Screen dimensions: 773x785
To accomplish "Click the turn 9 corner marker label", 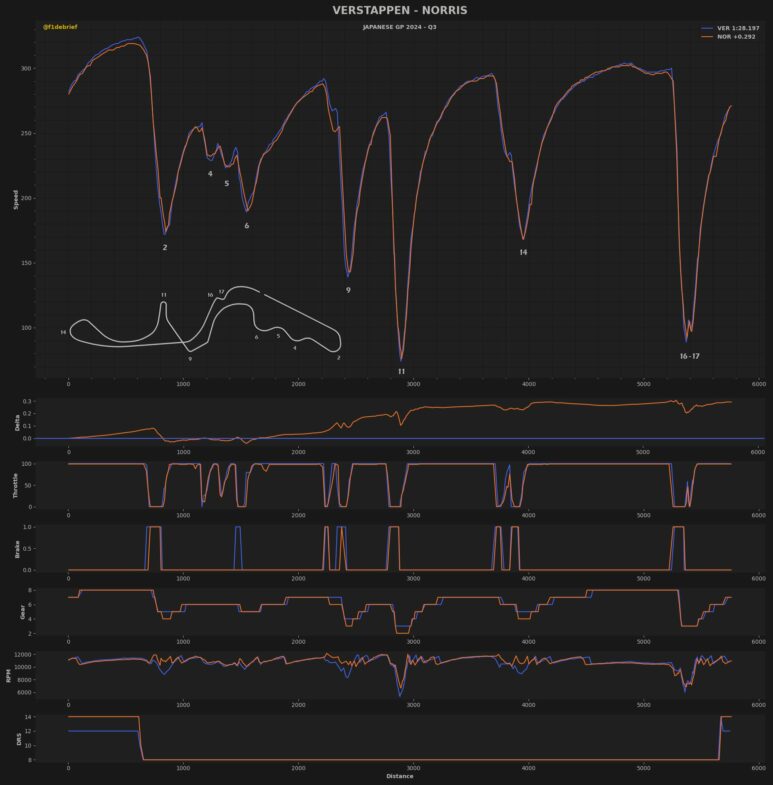I will click(348, 290).
